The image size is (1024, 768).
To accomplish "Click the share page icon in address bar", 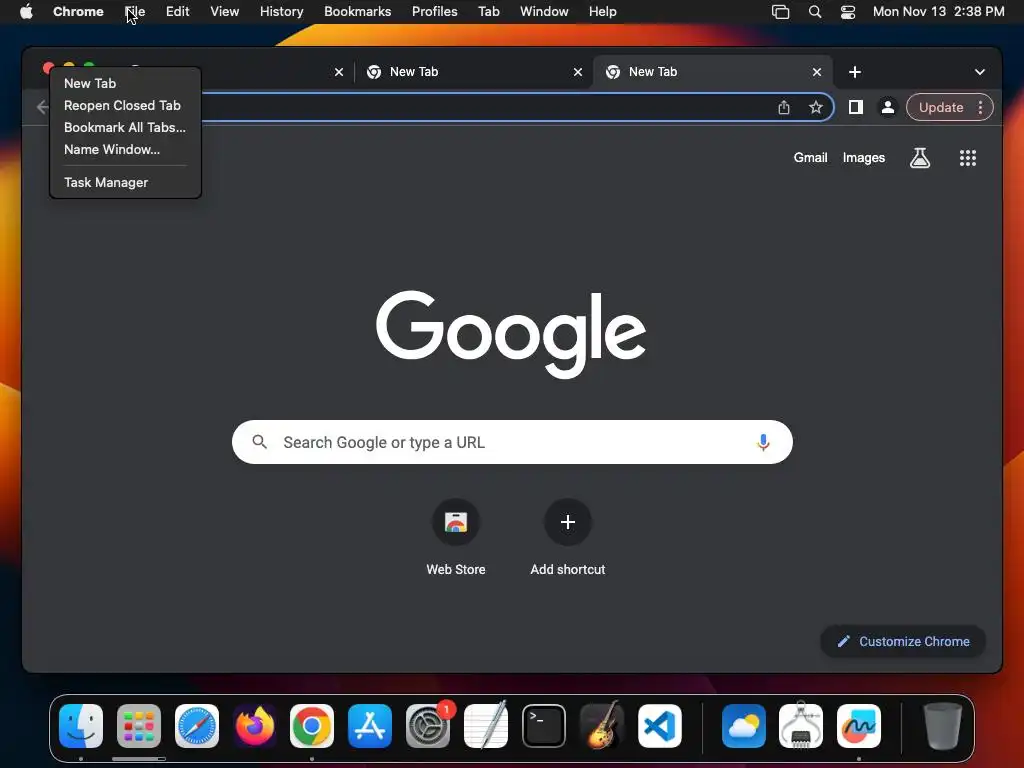I will pyautogui.click(x=784, y=107).
